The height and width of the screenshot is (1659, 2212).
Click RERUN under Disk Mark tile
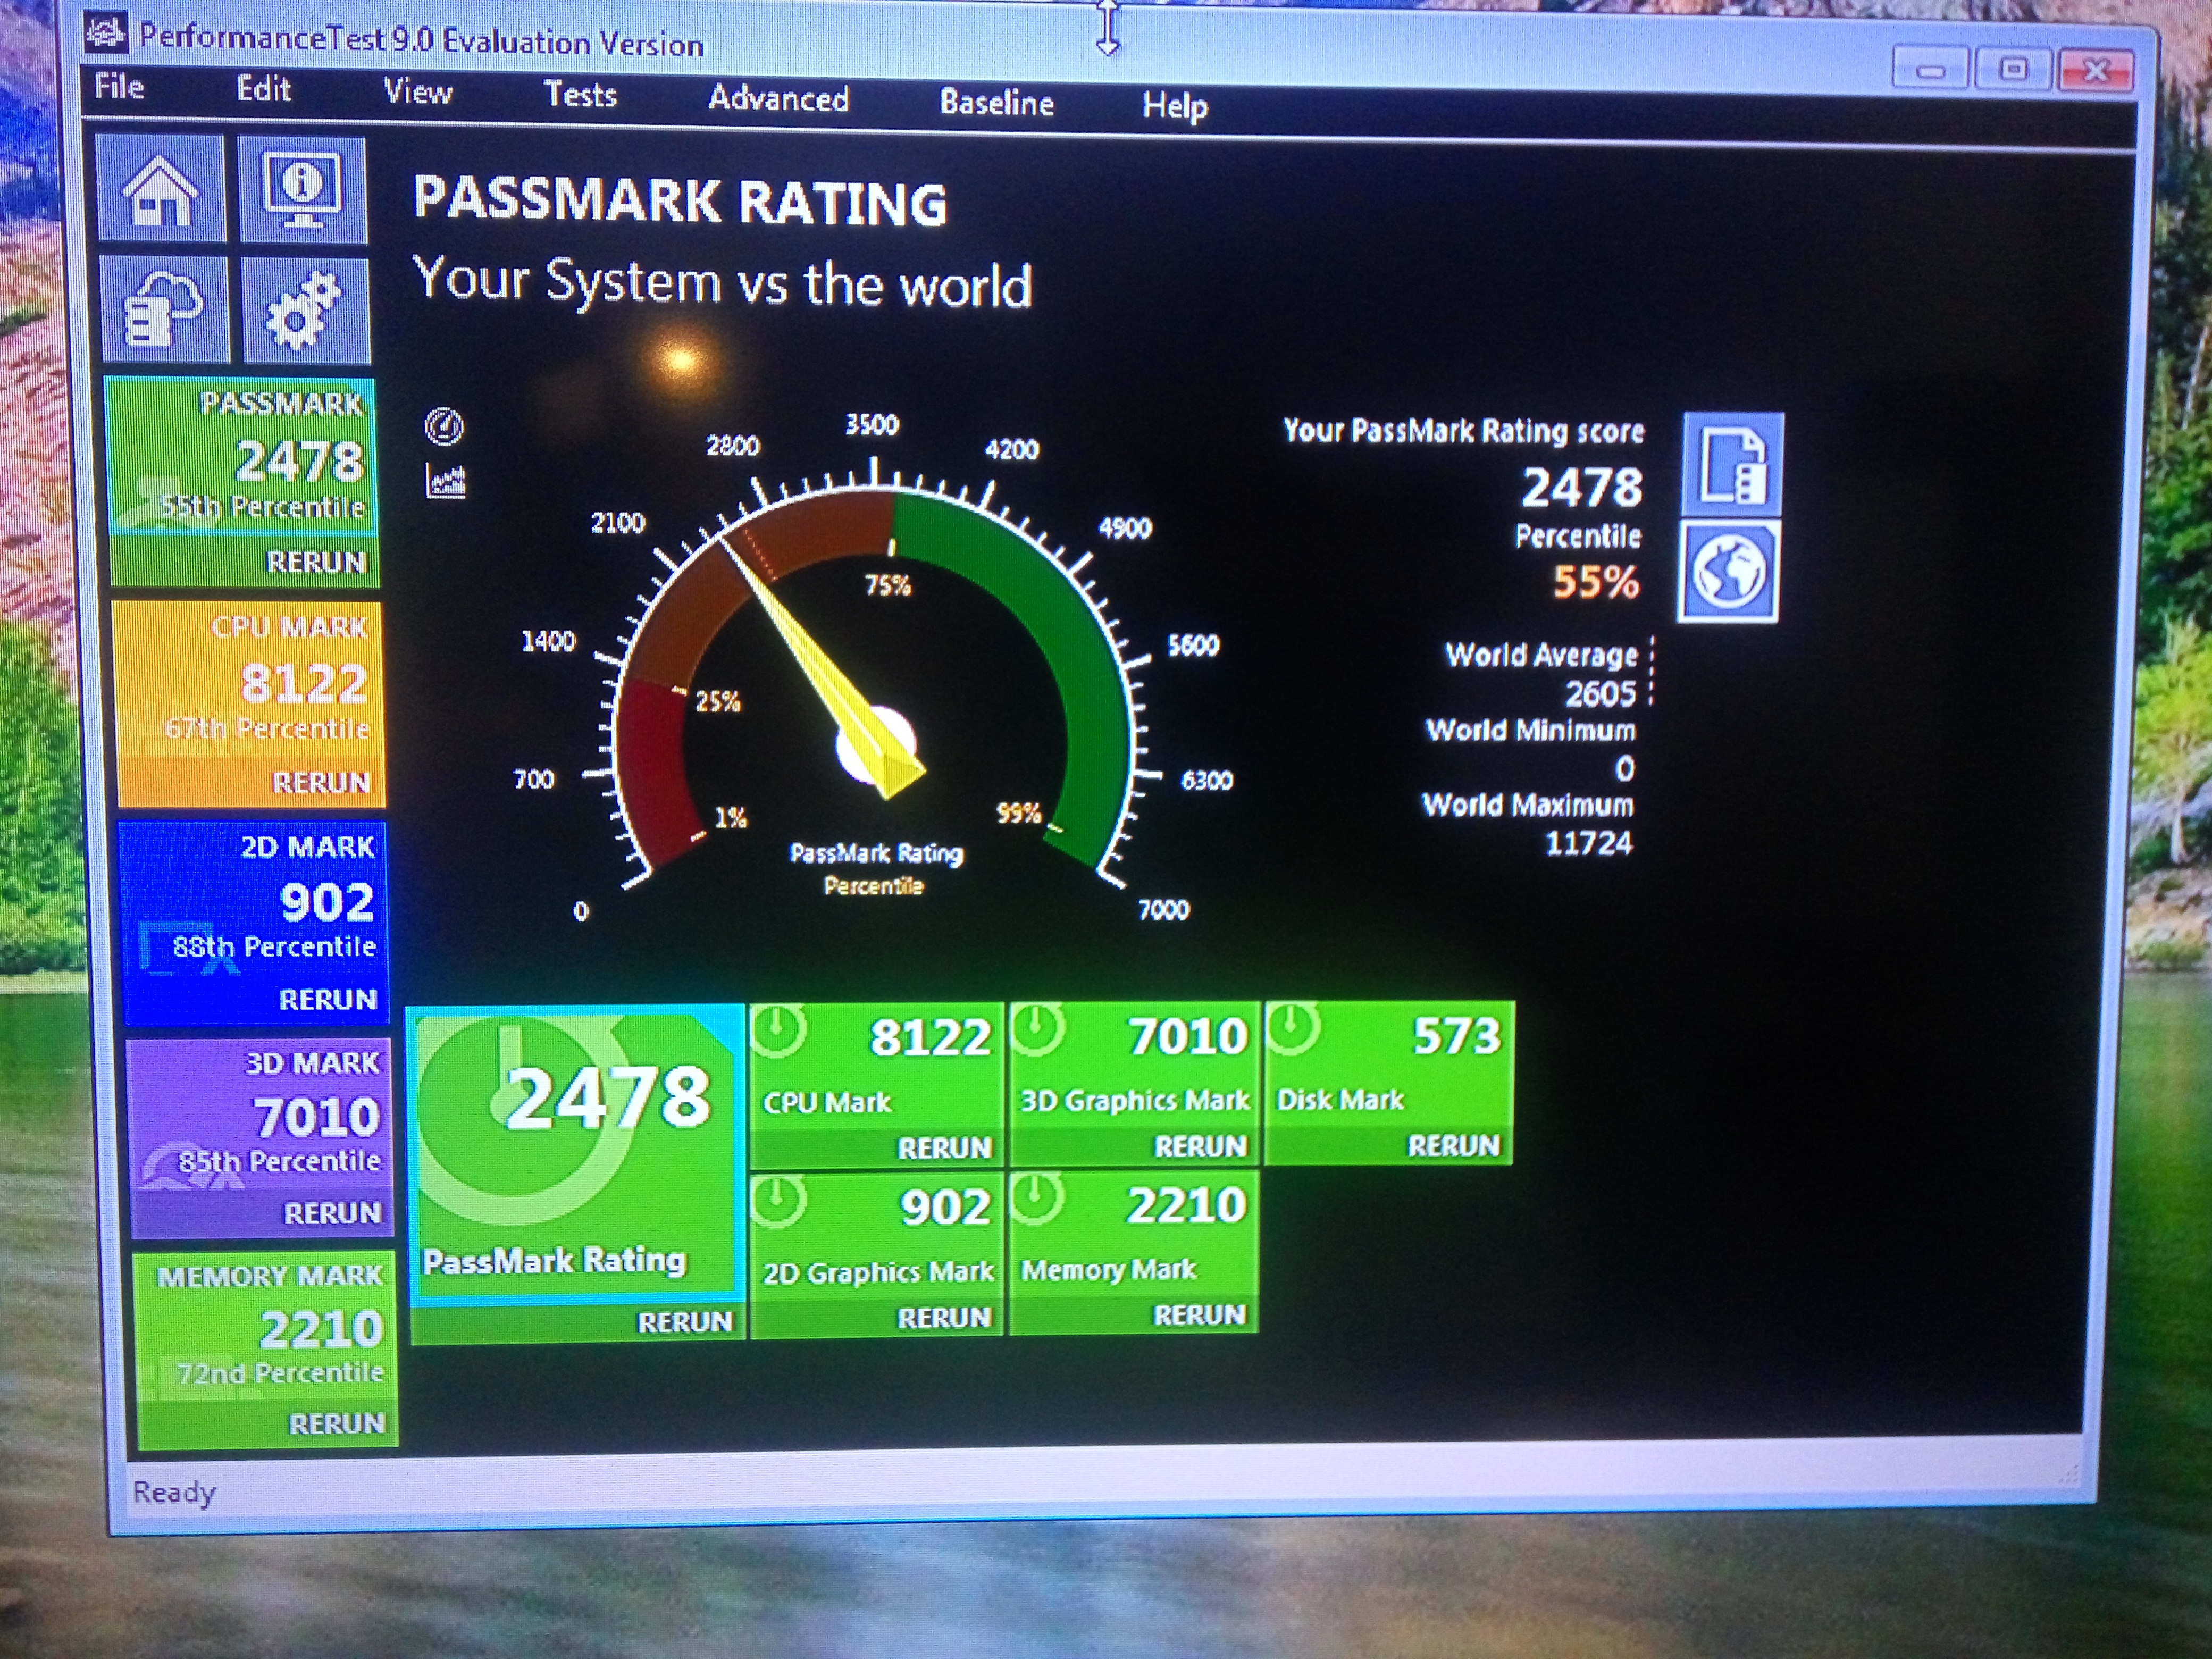pos(1453,1145)
